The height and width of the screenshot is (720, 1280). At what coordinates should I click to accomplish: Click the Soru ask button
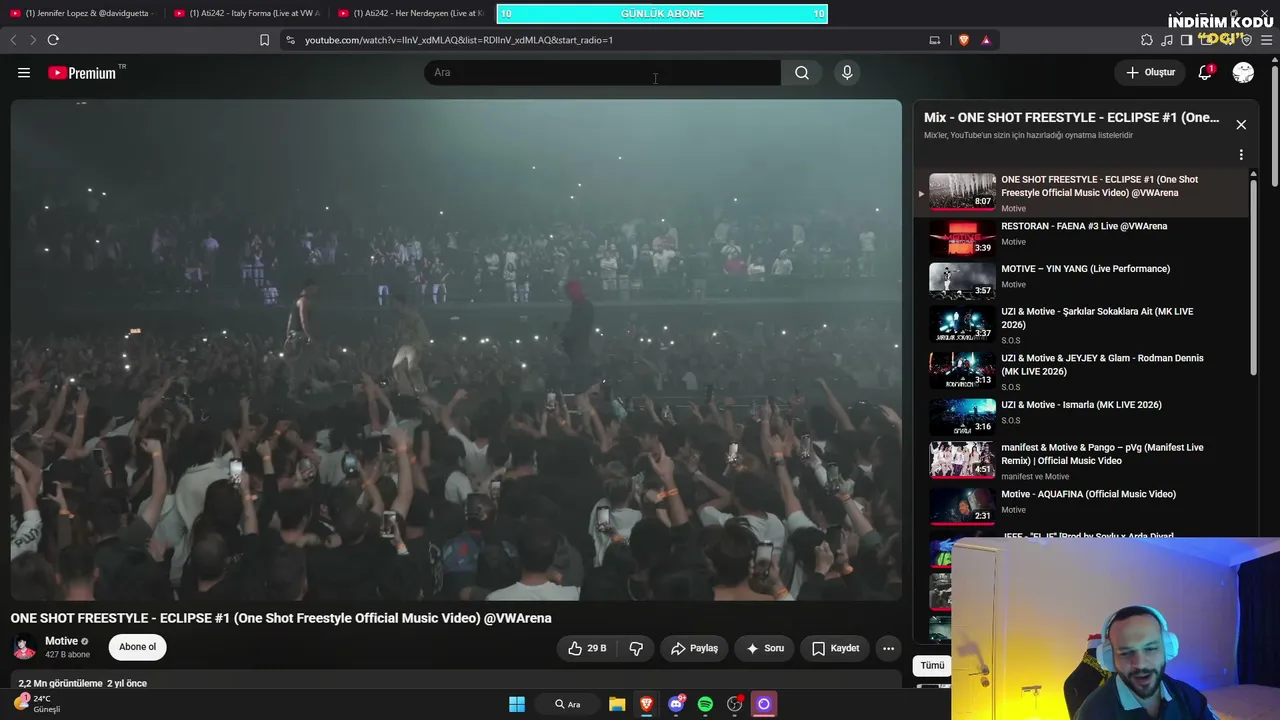[x=765, y=648]
